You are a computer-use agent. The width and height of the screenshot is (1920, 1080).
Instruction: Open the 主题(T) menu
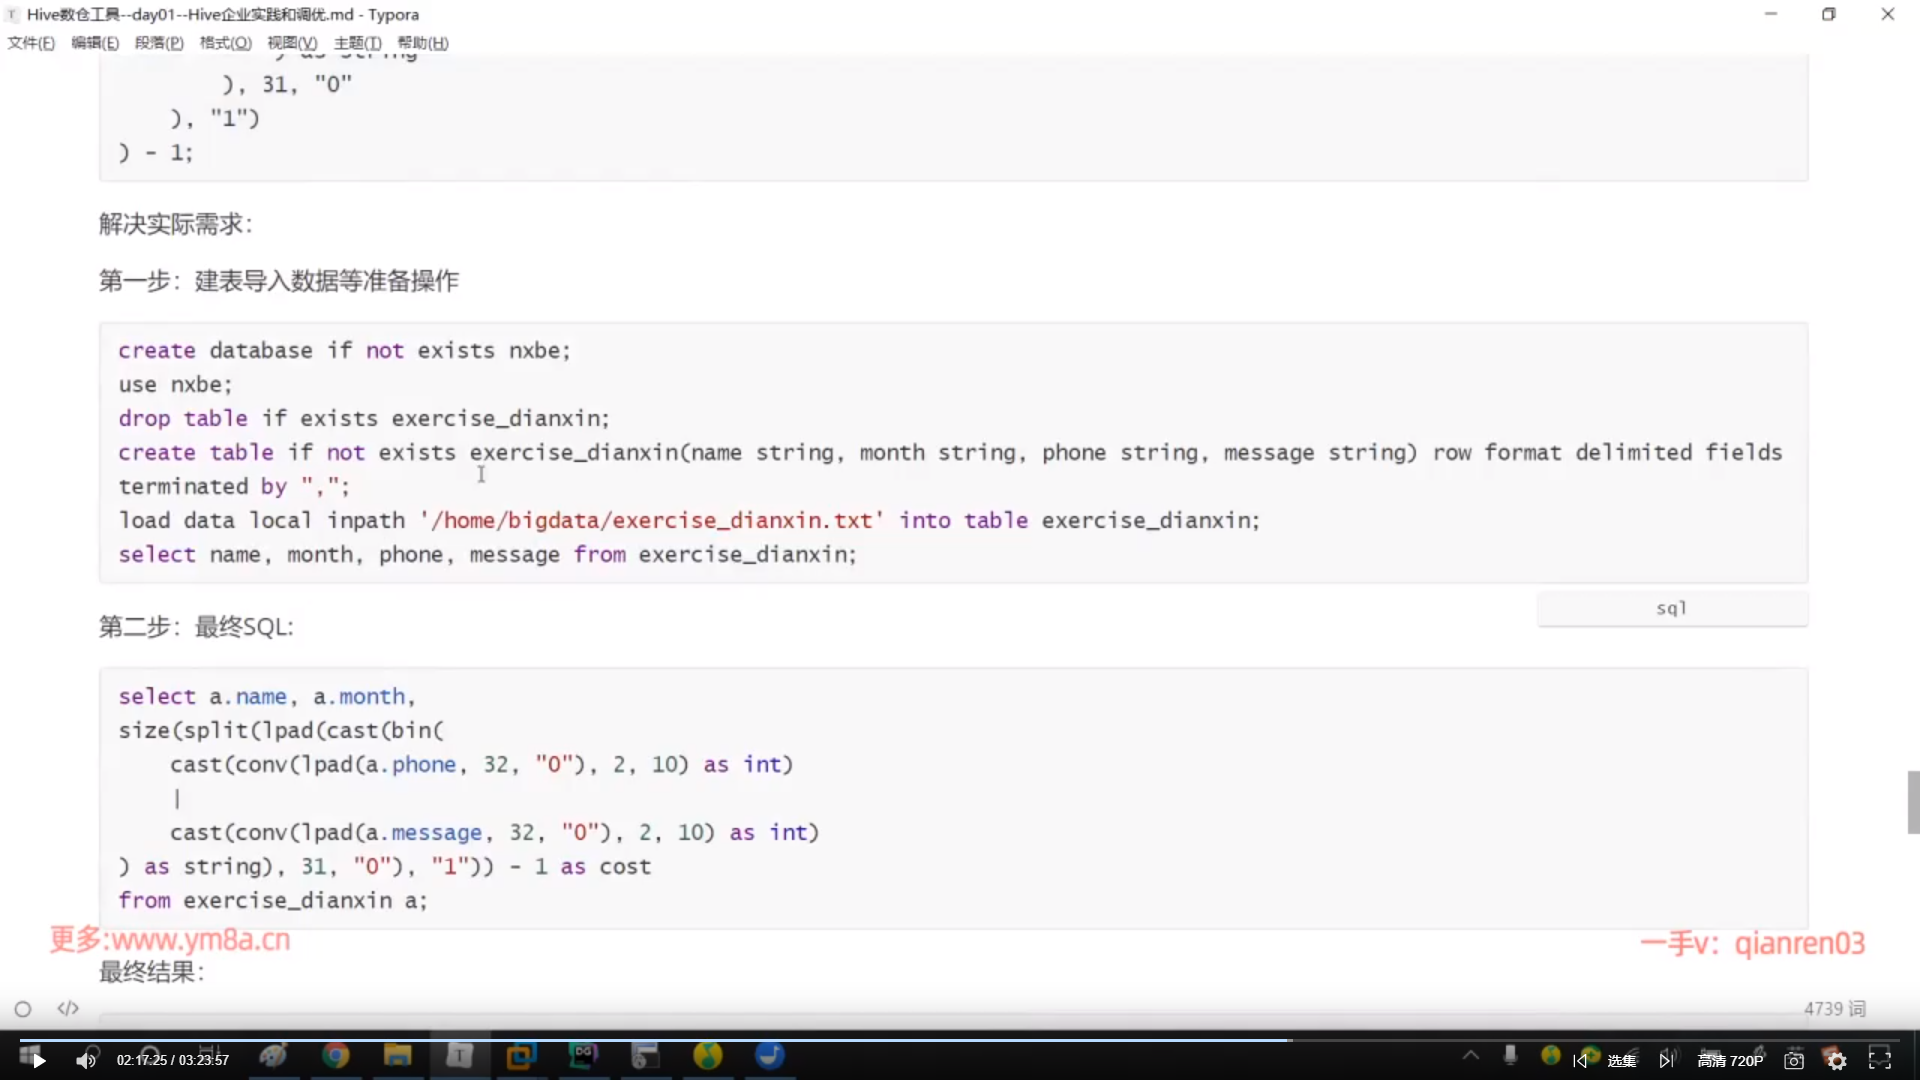(x=357, y=43)
